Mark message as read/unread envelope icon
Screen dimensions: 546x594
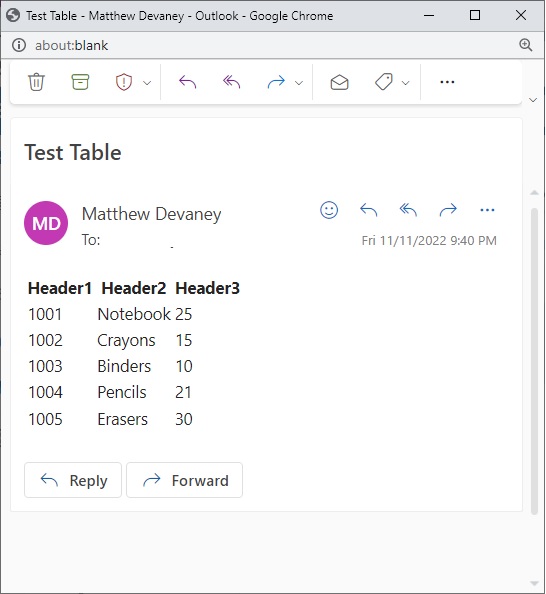339,82
